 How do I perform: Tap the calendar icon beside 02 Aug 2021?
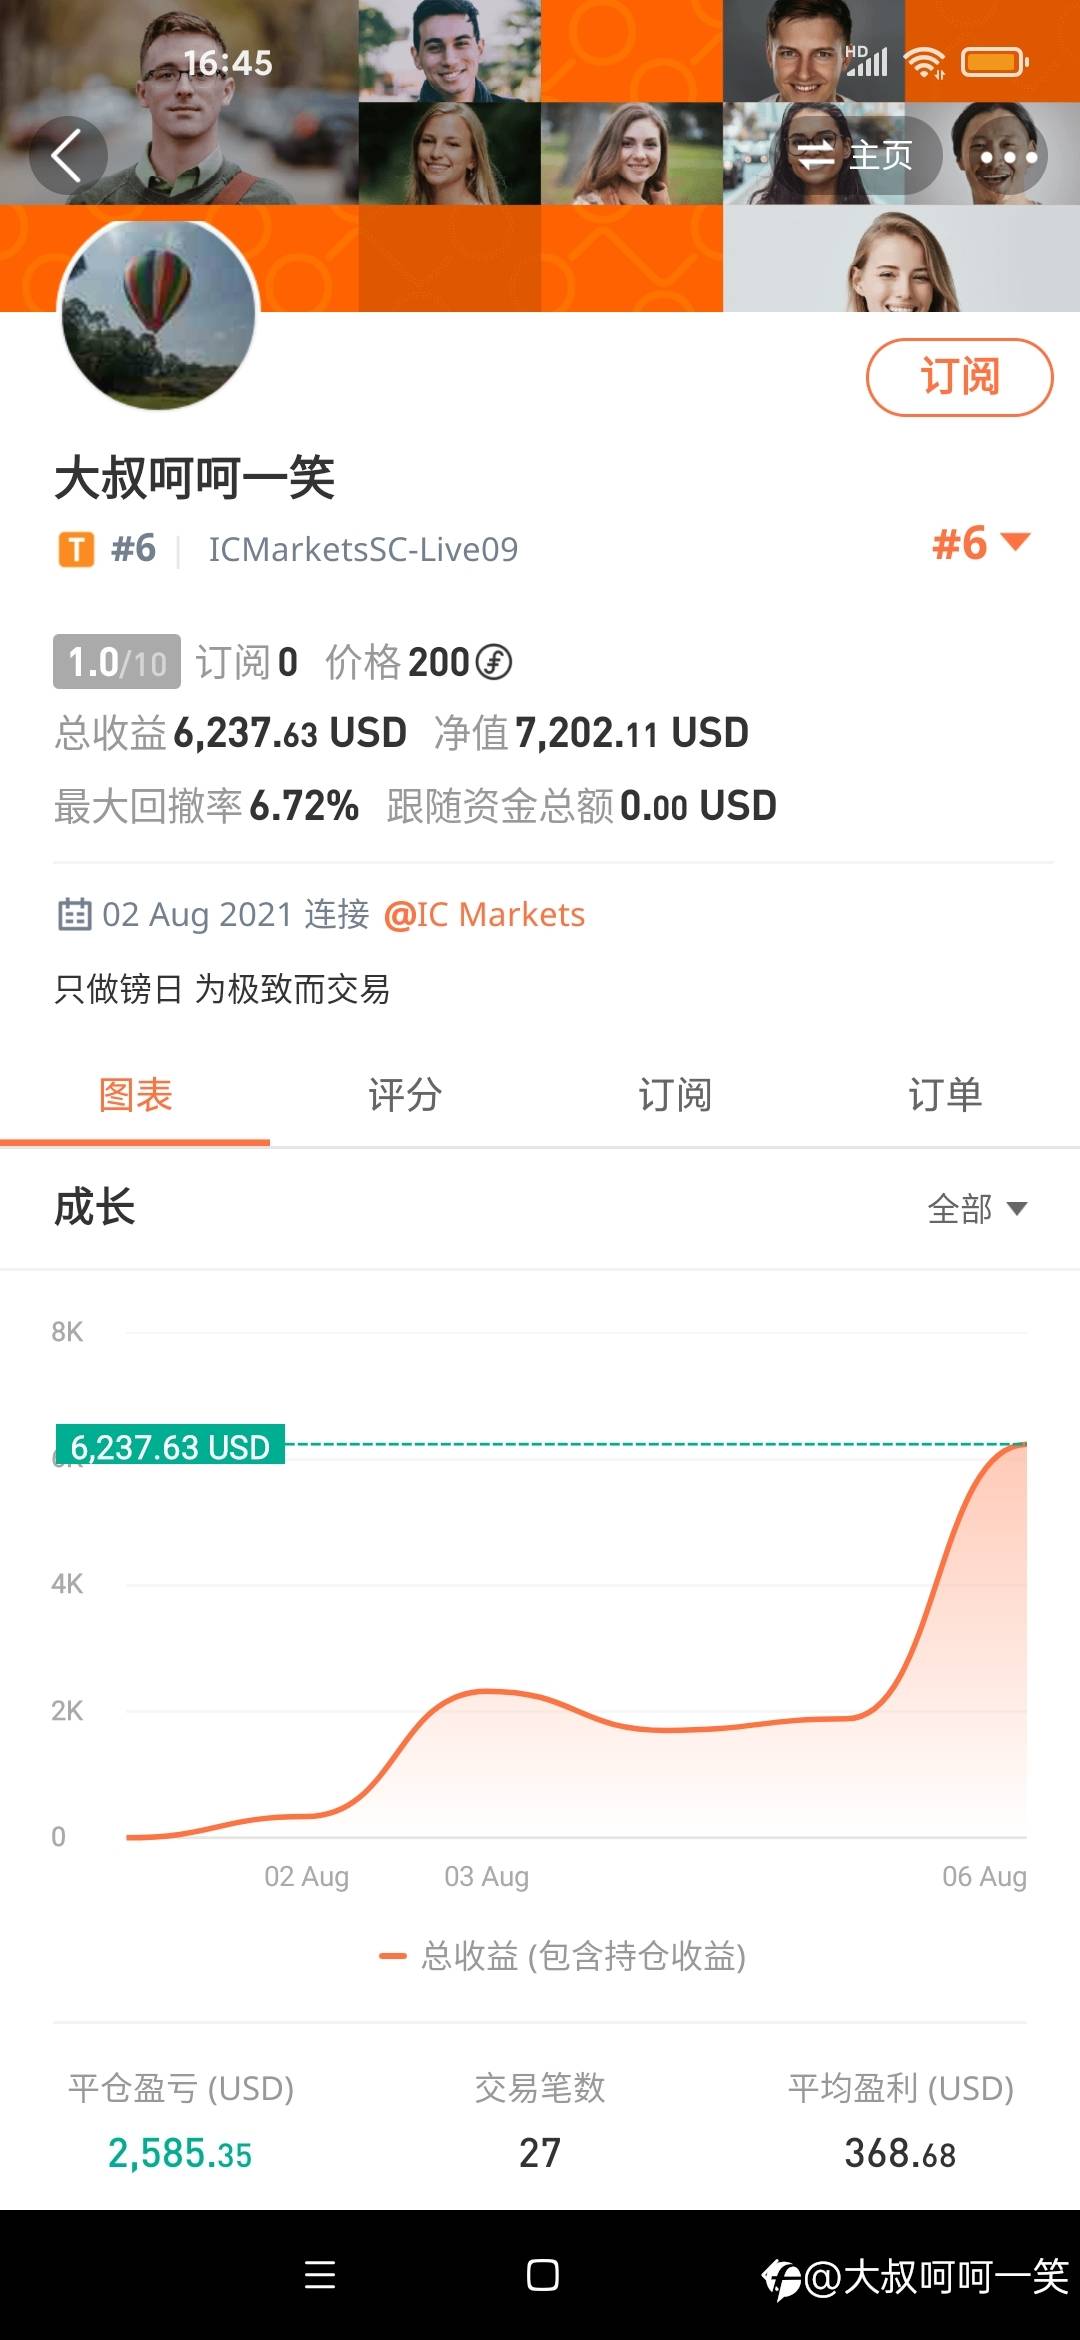tap(75, 914)
